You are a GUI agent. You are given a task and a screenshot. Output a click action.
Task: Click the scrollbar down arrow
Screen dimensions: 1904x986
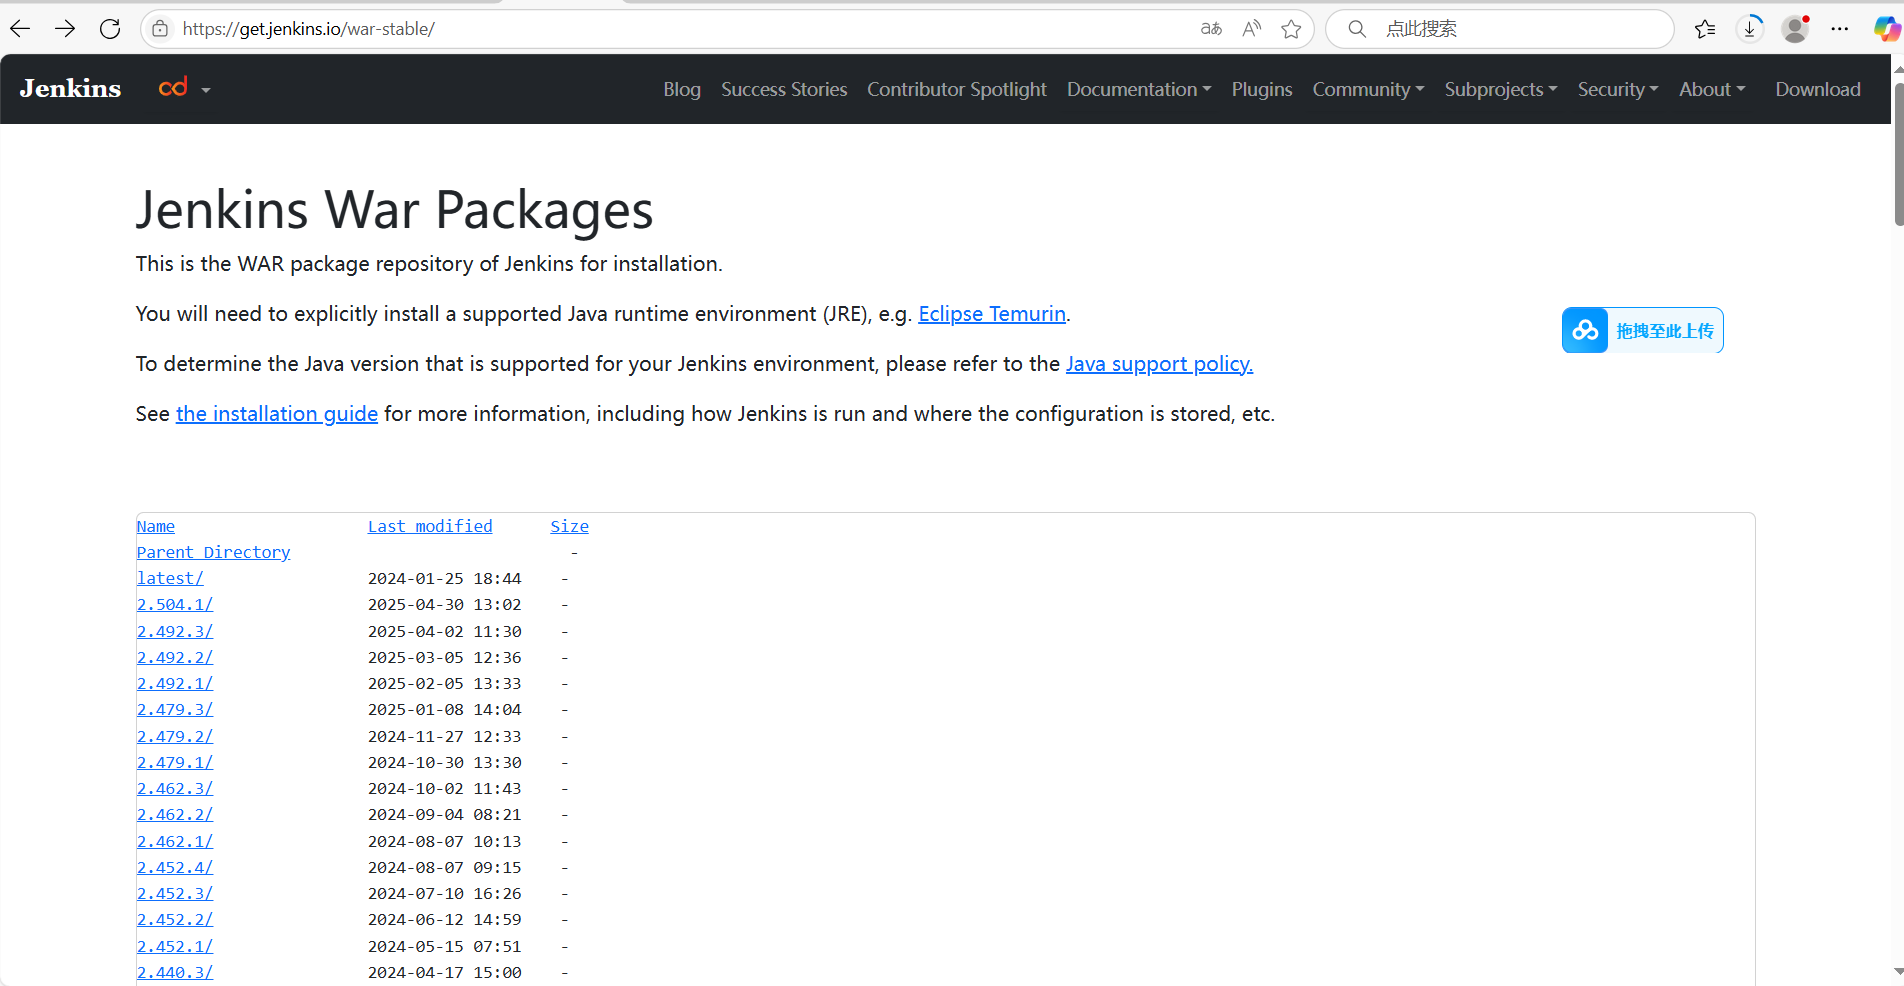(x=1898, y=971)
